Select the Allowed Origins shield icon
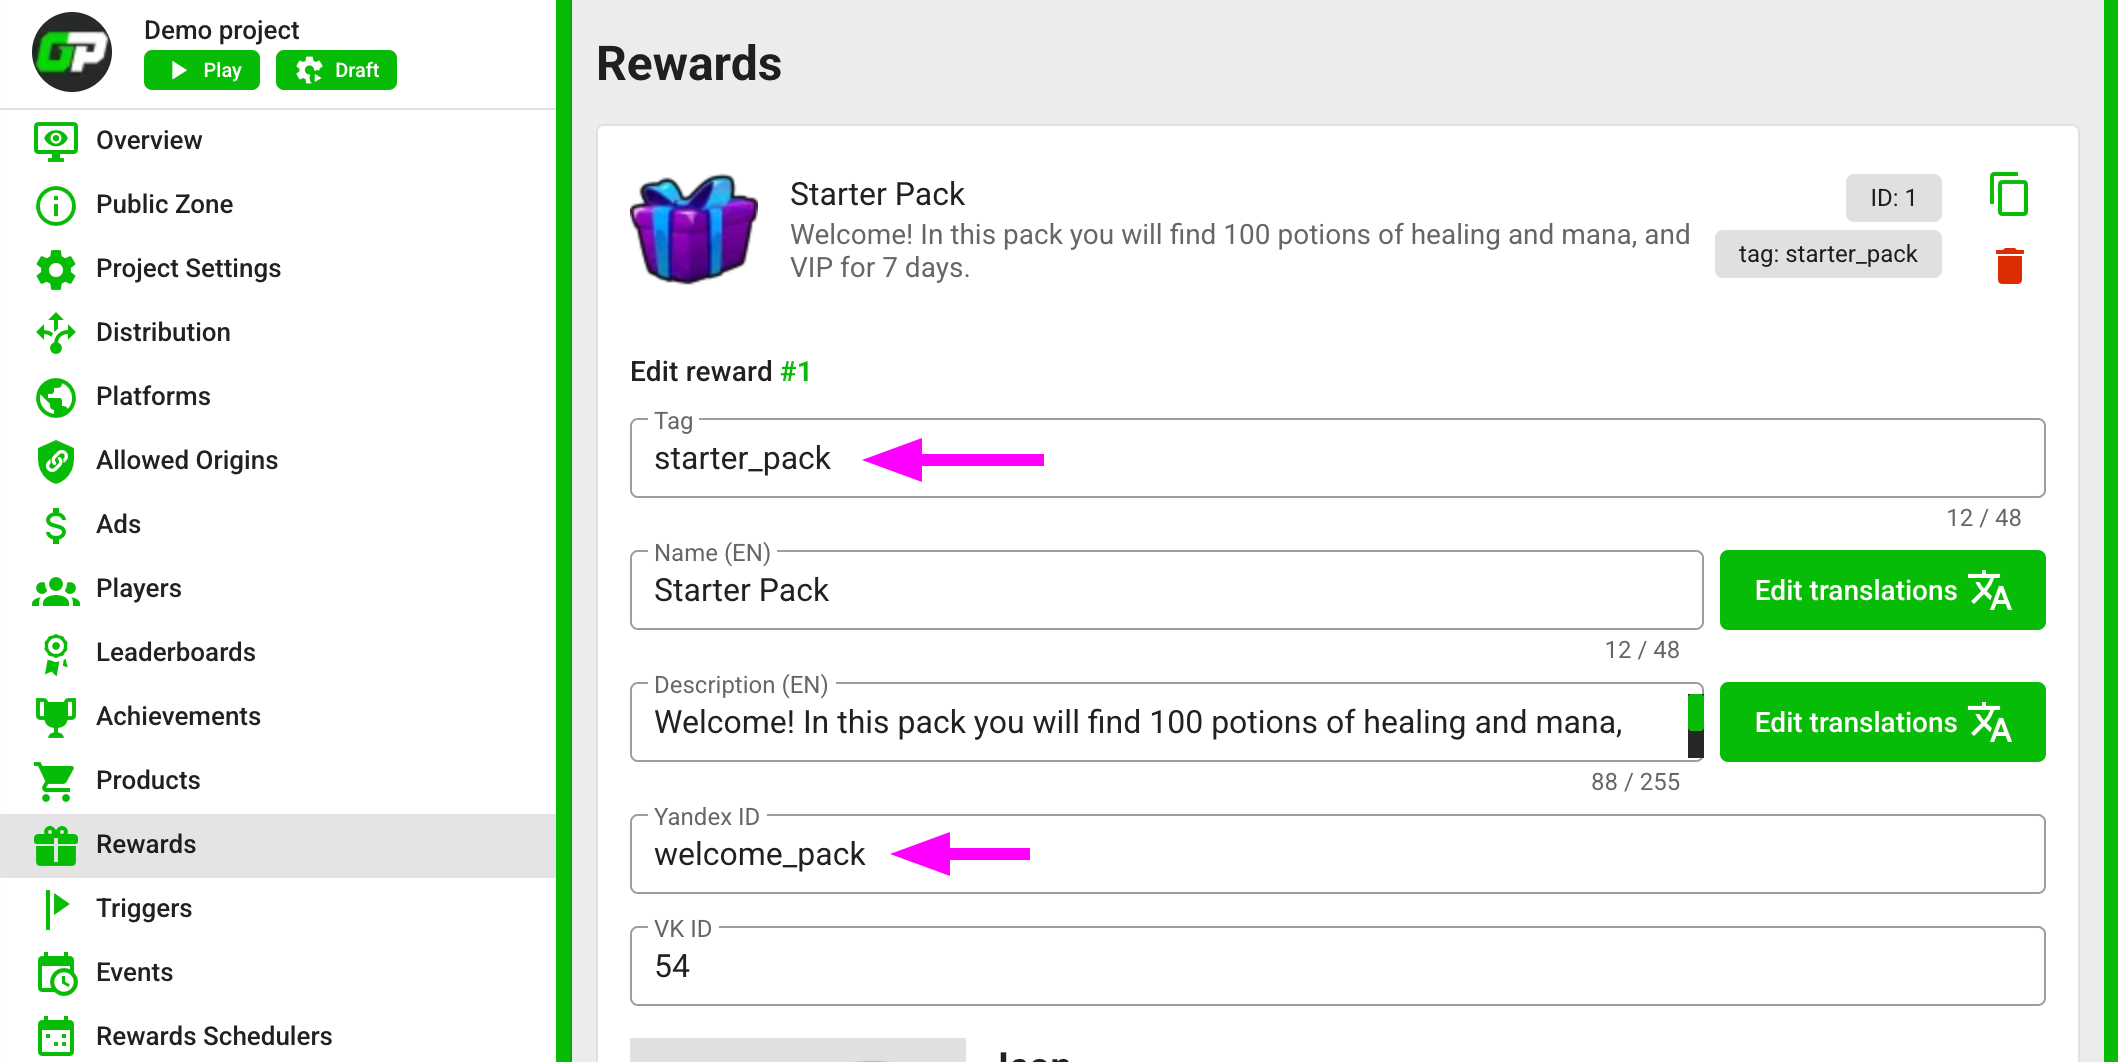This screenshot has width=2118, height=1062. (x=56, y=461)
